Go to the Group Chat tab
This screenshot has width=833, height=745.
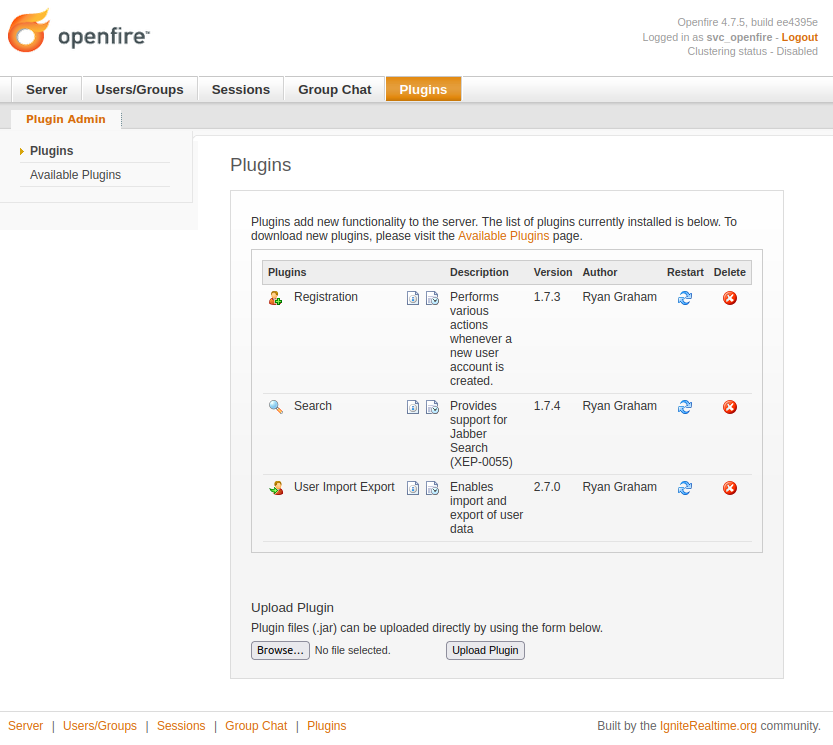click(334, 90)
